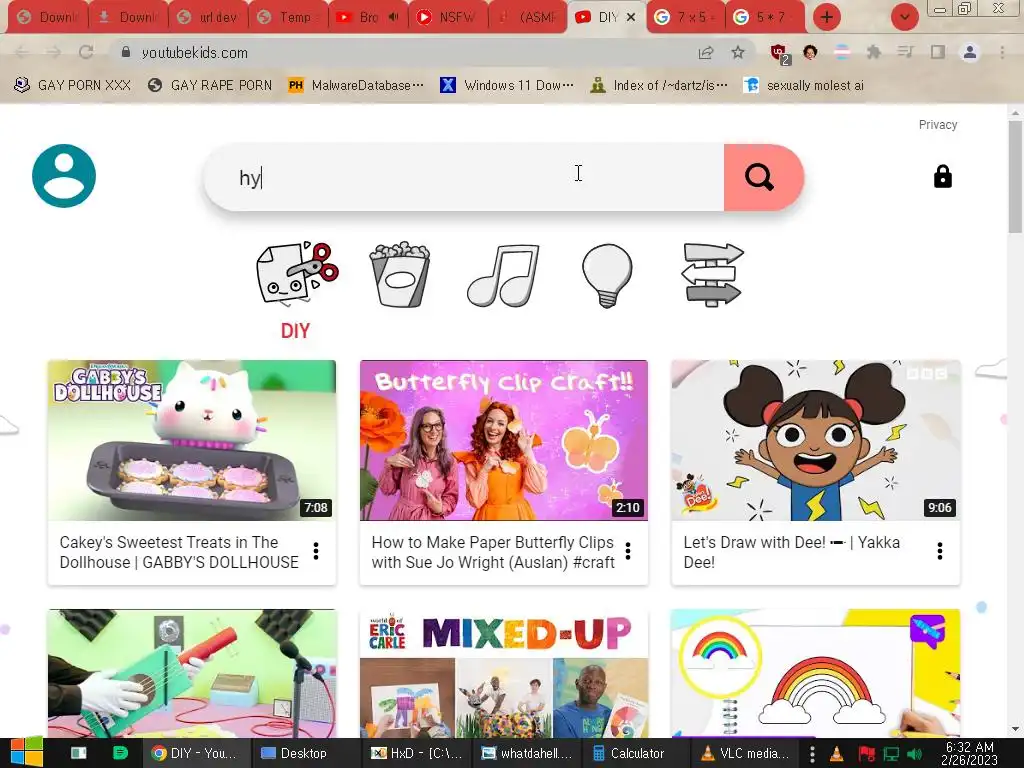This screenshot has width=1024, height=768.
Task: Play the Gabby's Dollhouse video thumbnail
Action: point(191,440)
